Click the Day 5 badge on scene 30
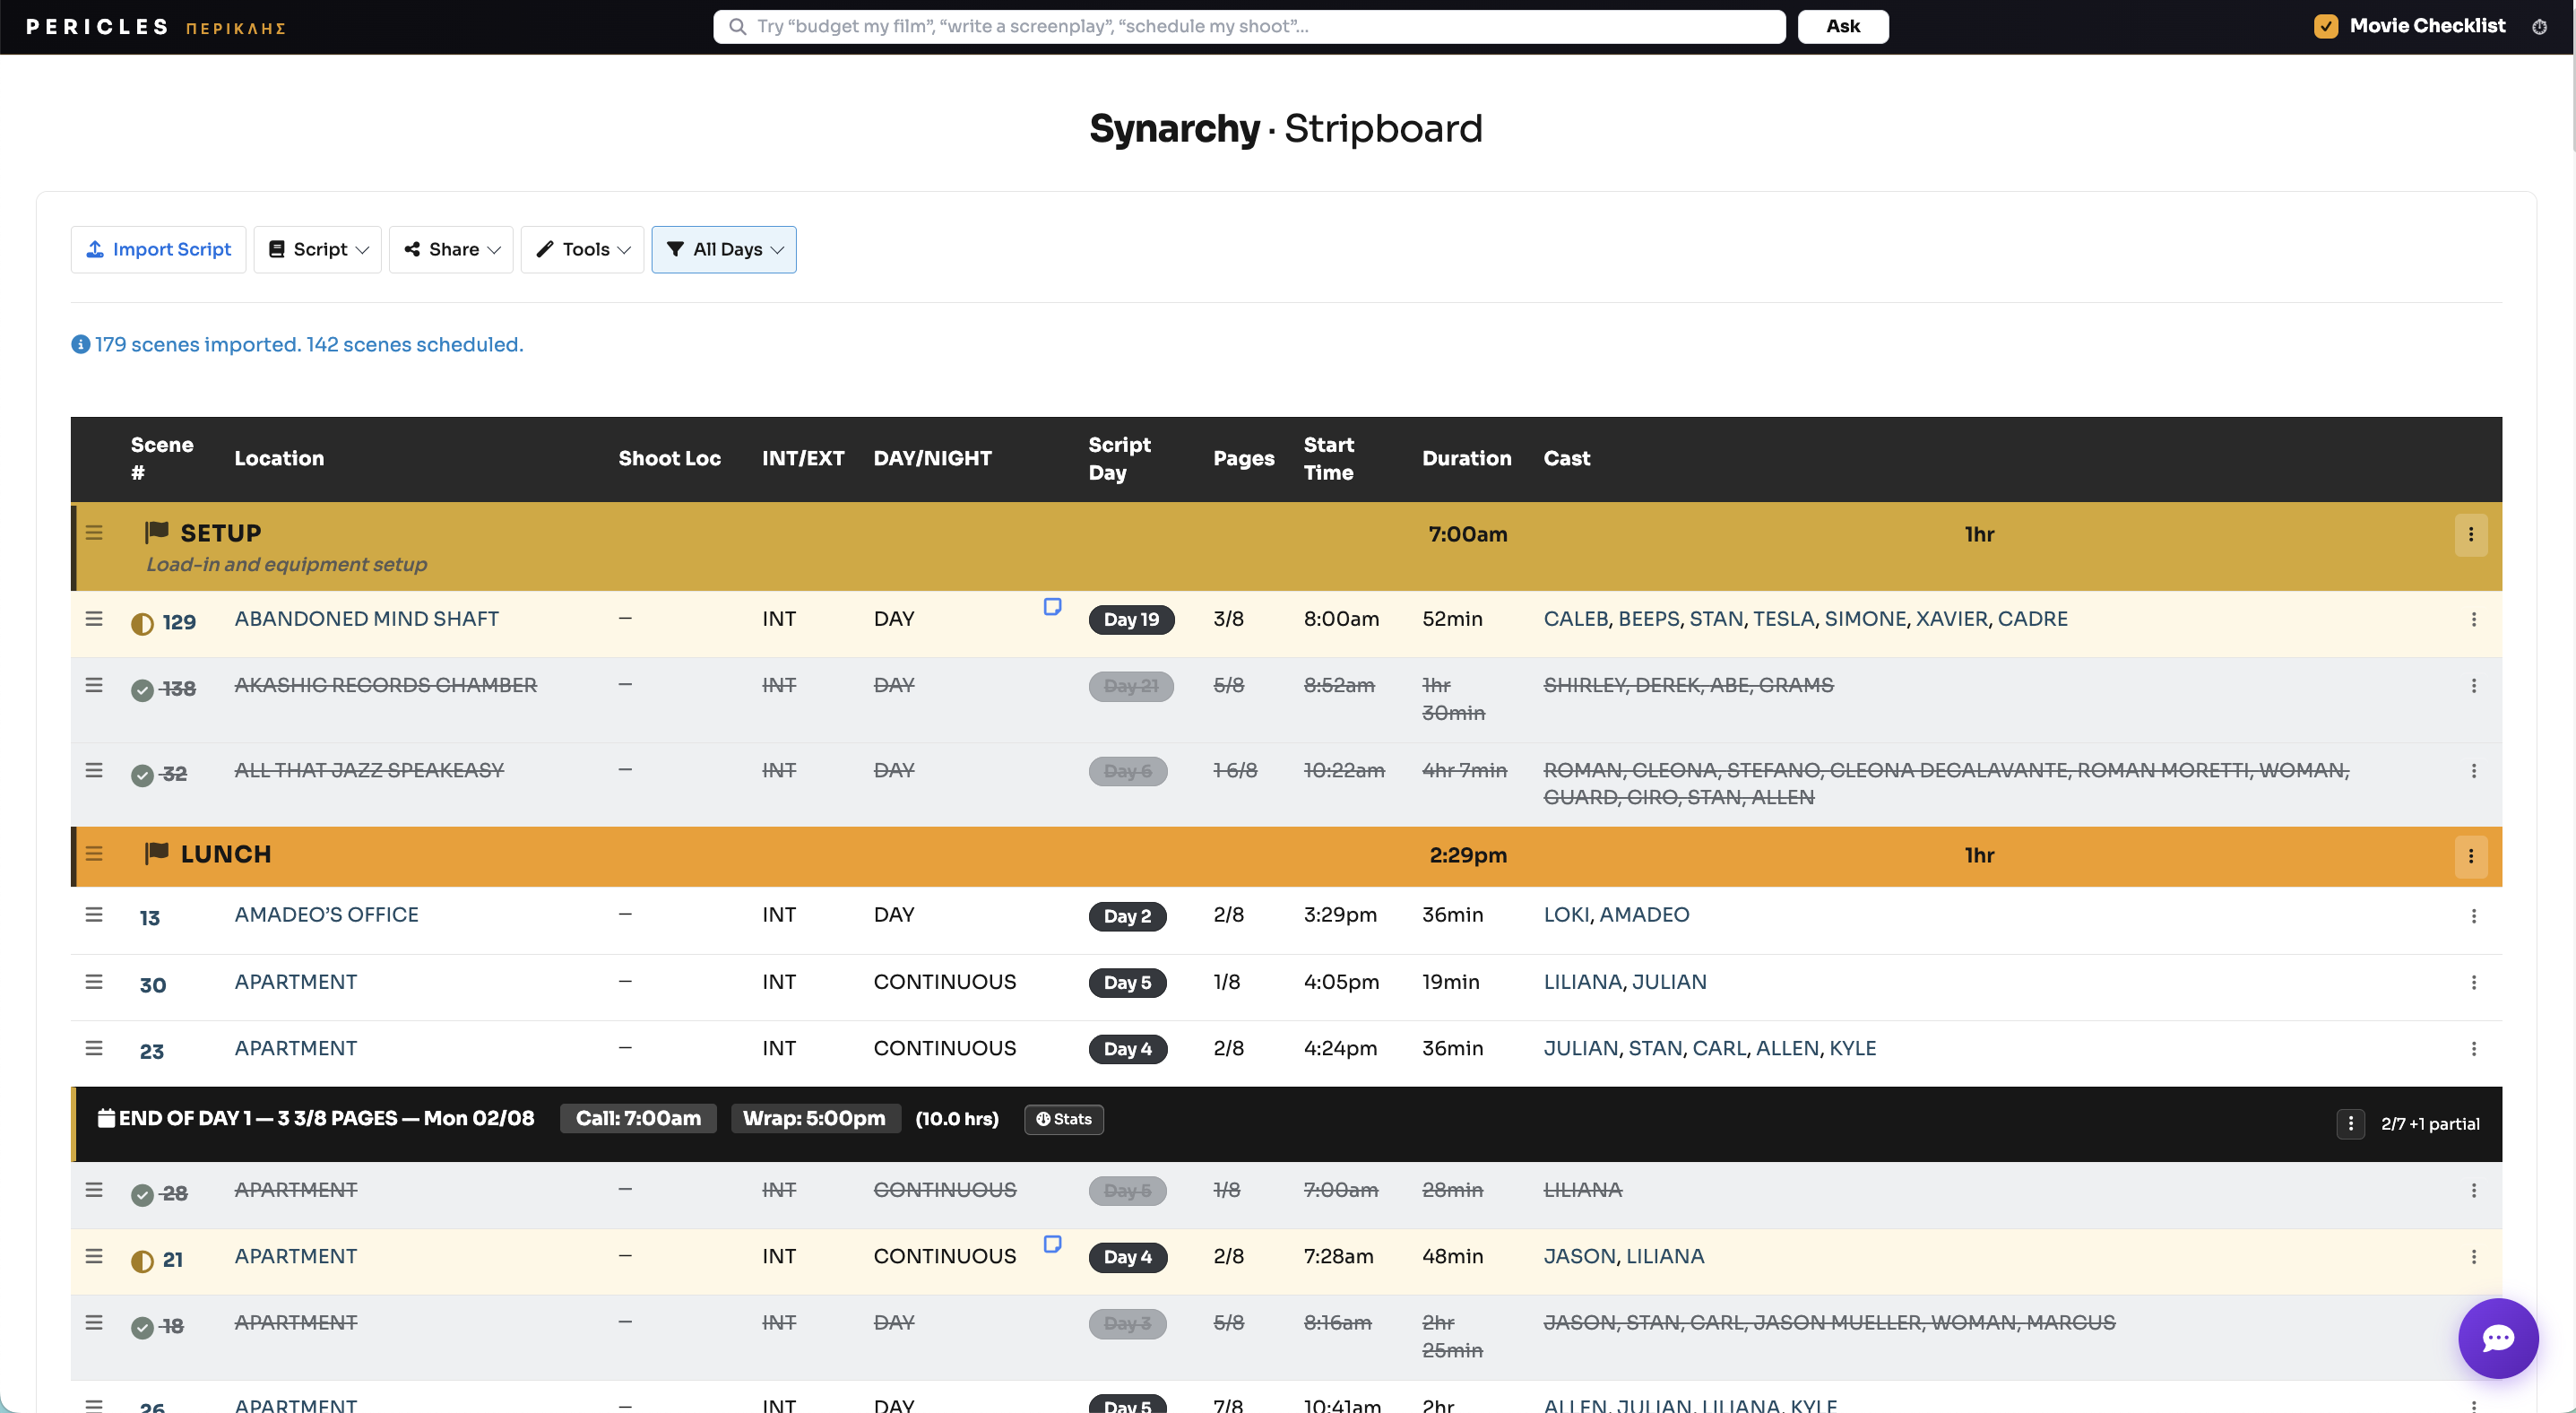The height and width of the screenshot is (1413, 2576). (1127, 983)
